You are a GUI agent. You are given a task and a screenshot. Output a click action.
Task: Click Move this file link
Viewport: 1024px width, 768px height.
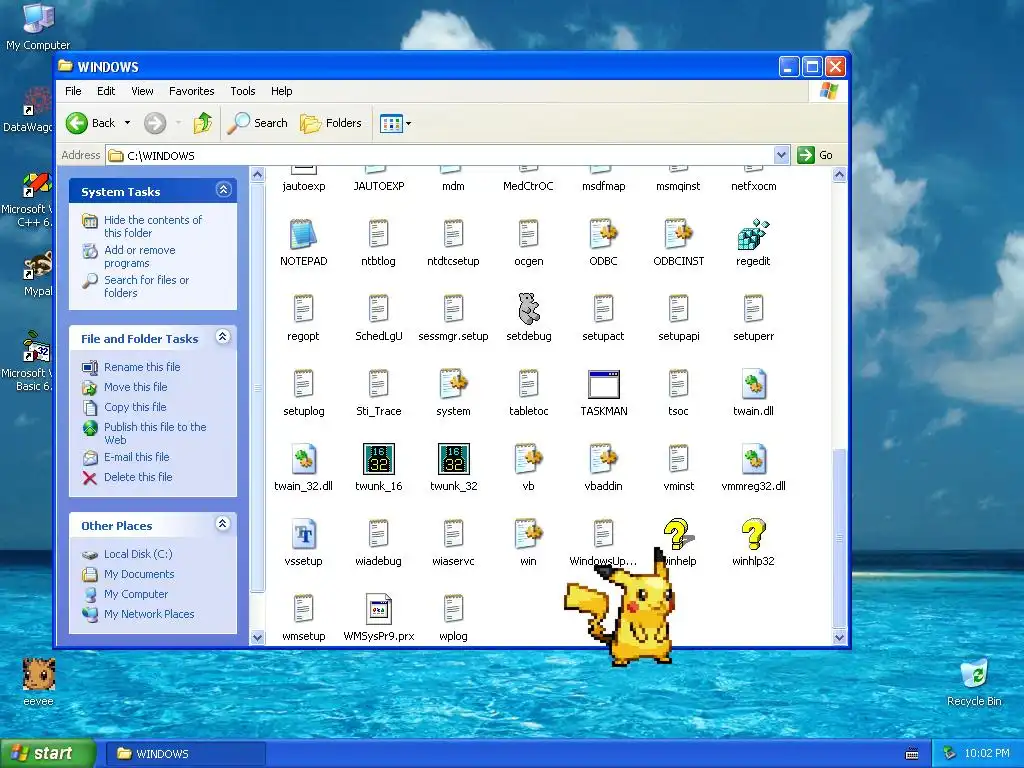coord(135,387)
